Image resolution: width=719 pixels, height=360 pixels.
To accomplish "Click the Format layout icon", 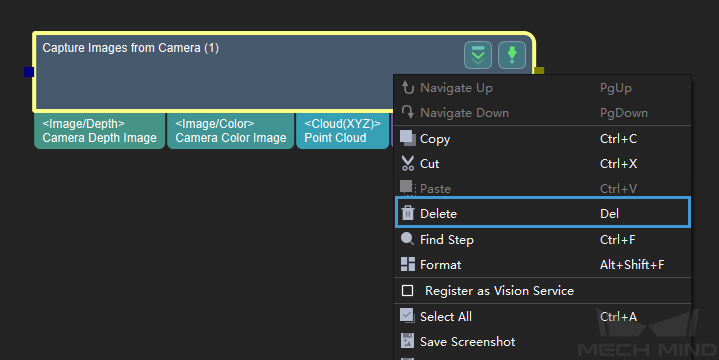I will (x=408, y=264).
